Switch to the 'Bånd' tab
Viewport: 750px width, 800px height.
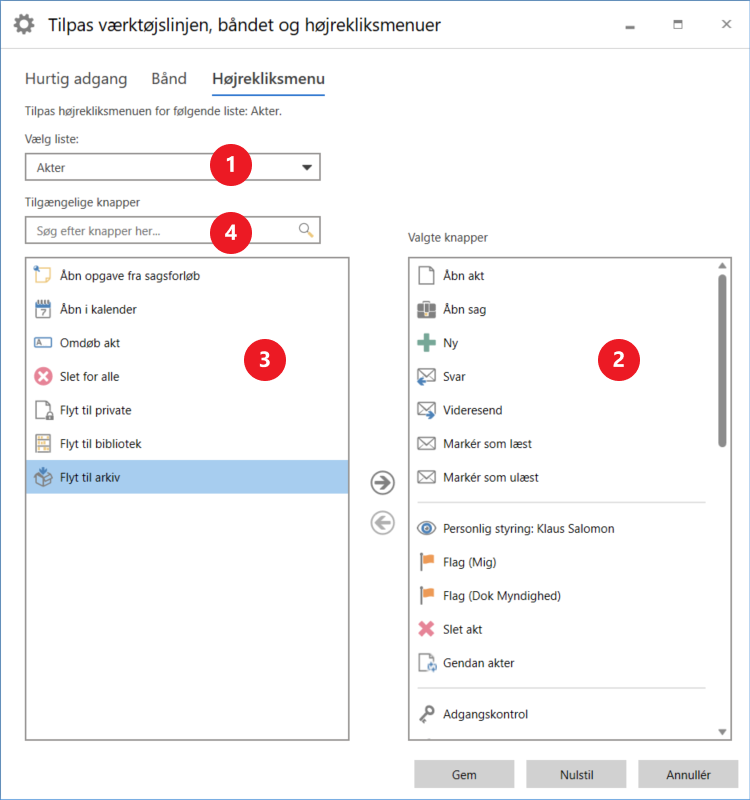(x=169, y=79)
